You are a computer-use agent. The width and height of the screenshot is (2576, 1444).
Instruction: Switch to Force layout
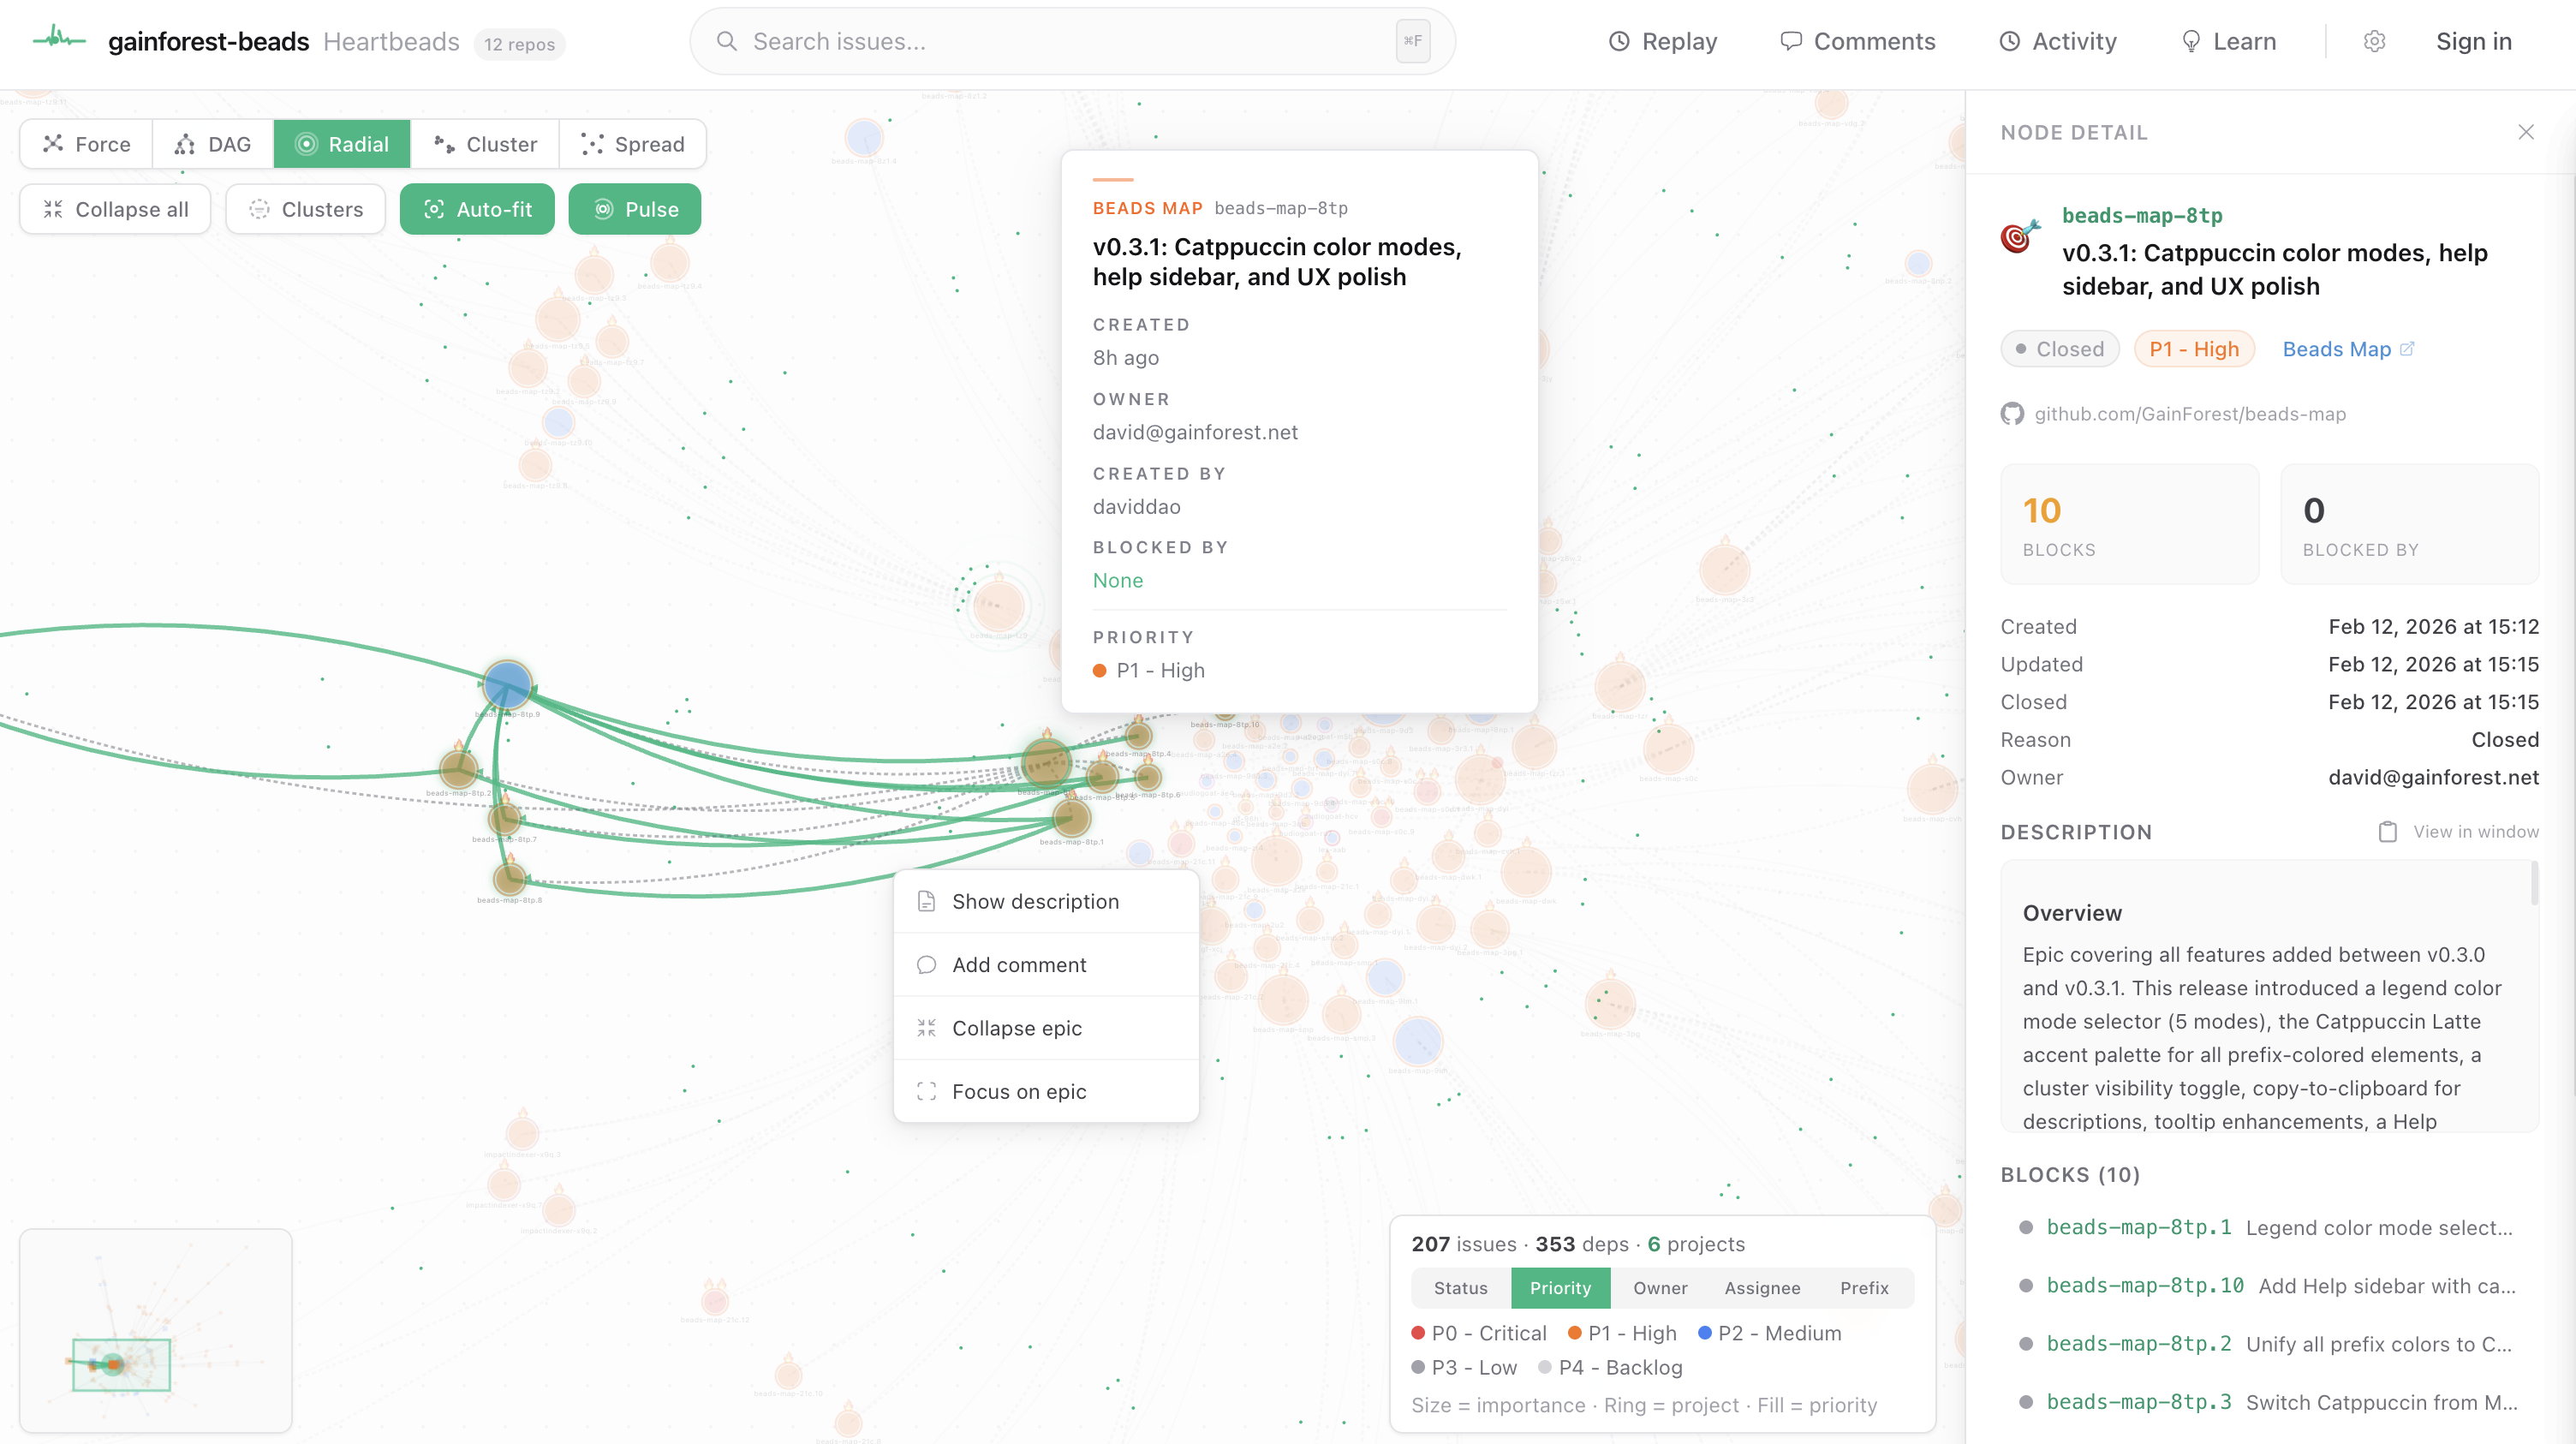click(x=87, y=144)
